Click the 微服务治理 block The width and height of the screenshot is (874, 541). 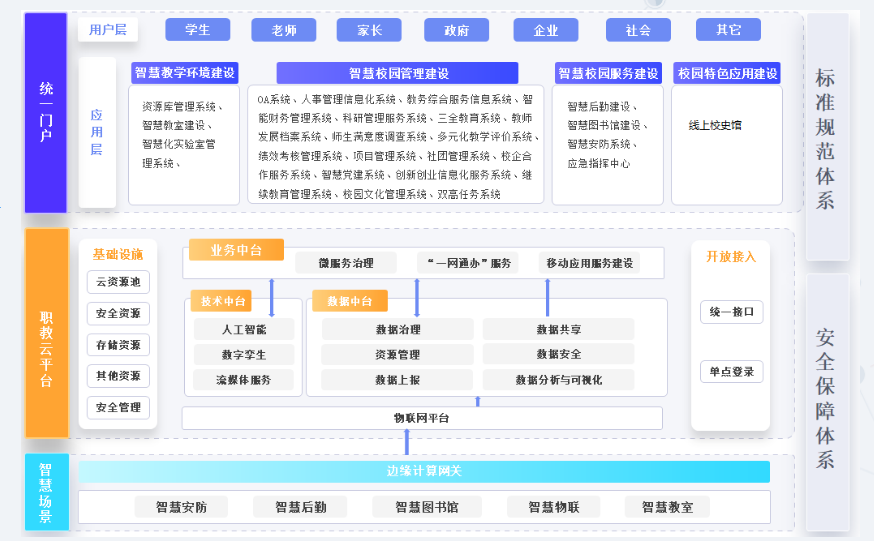pyautogui.click(x=346, y=263)
